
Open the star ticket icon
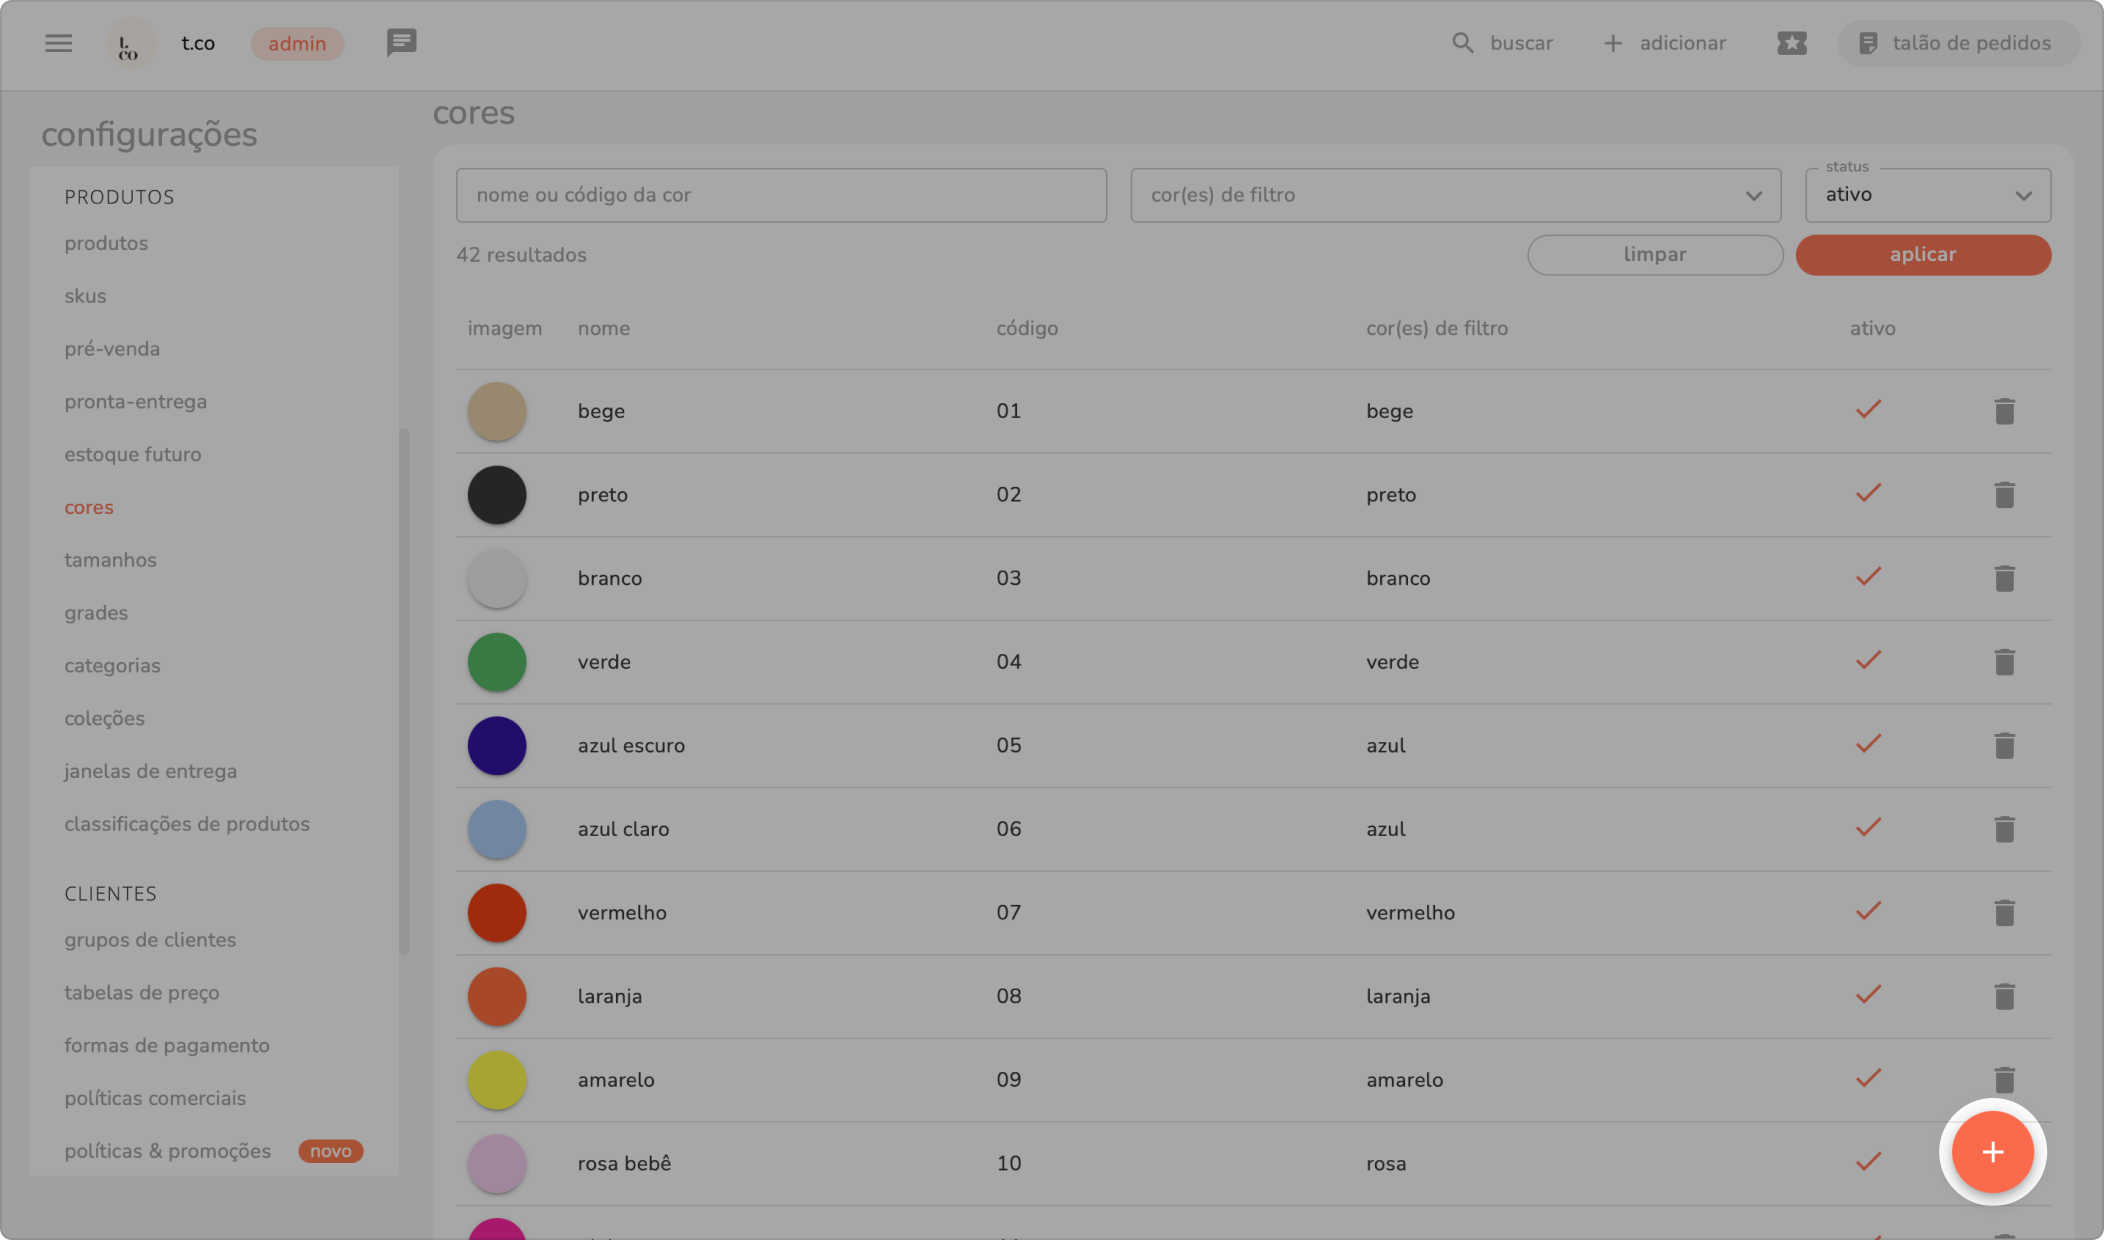[1791, 43]
